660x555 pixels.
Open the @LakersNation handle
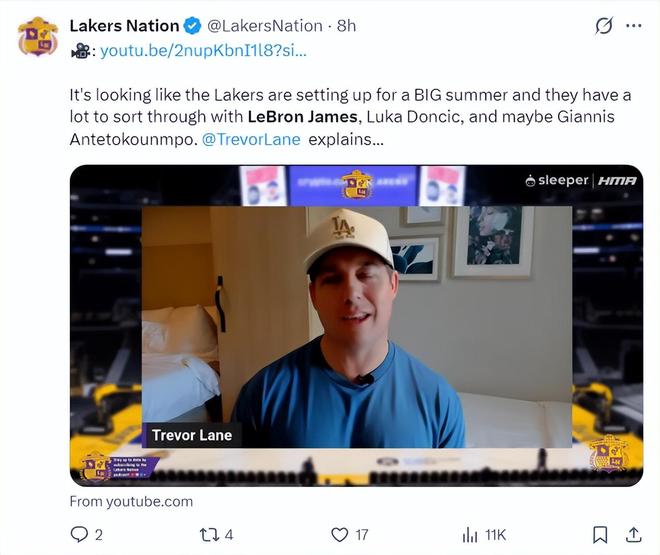point(265,26)
